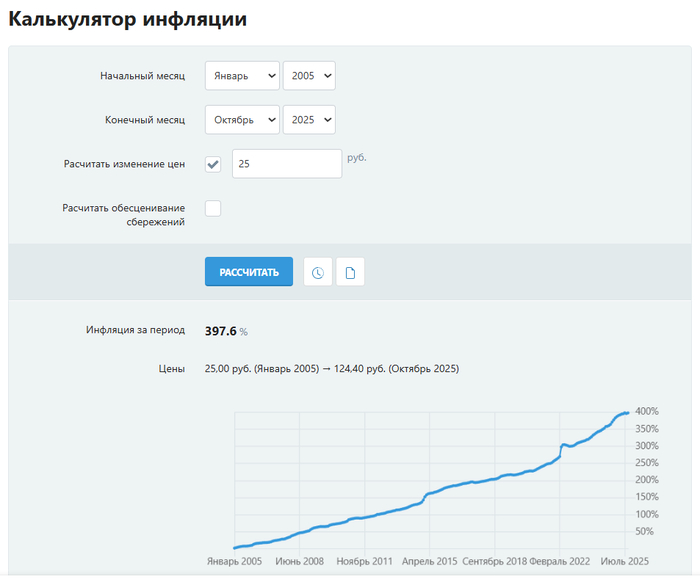Screen dimensions: 700x582
Task: Click the 'Июль 2025' chart axis label
Action: pos(626,561)
